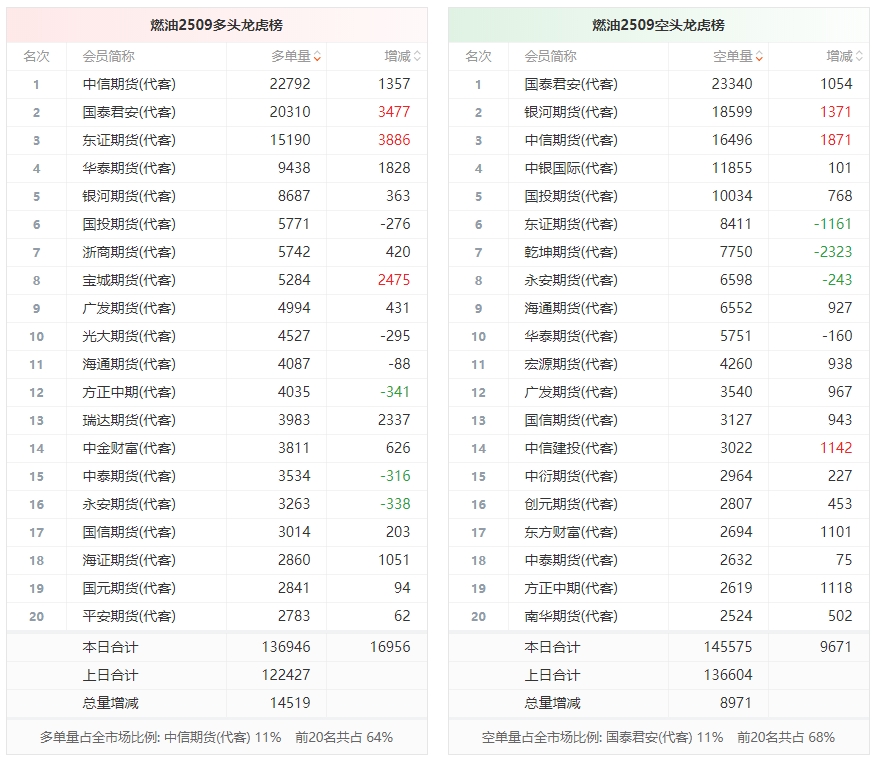Viewport: 879px width, 761px height.
Task: Select 银河期货(代客) rank 2 in short table
Action: click(571, 112)
